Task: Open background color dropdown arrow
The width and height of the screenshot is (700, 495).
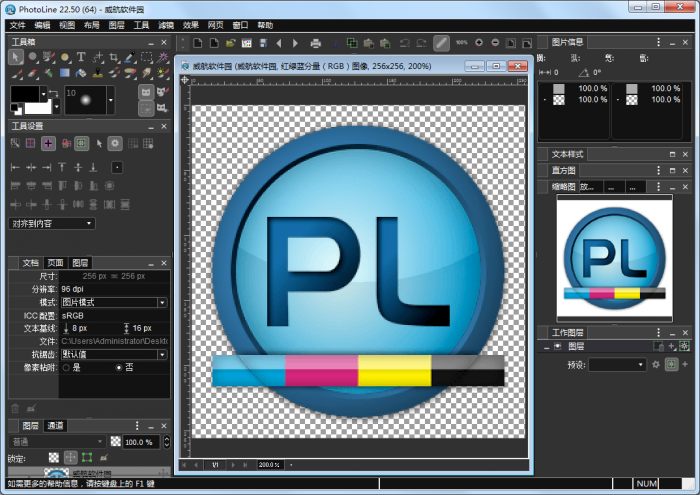Action: tap(57, 107)
